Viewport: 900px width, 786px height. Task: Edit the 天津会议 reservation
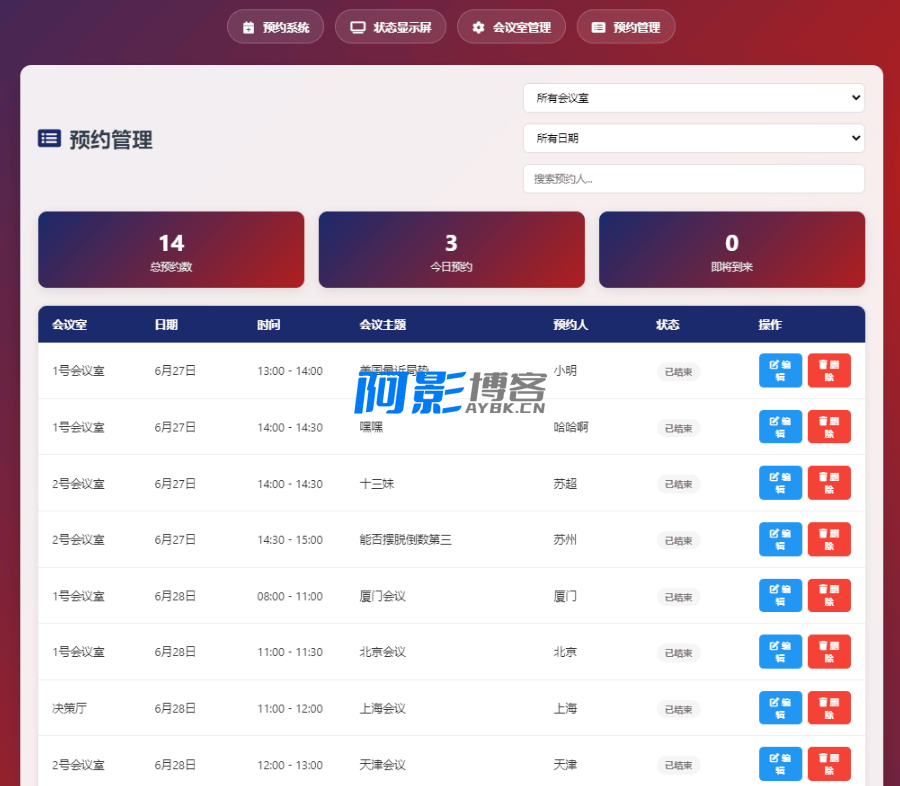point(780,764)
